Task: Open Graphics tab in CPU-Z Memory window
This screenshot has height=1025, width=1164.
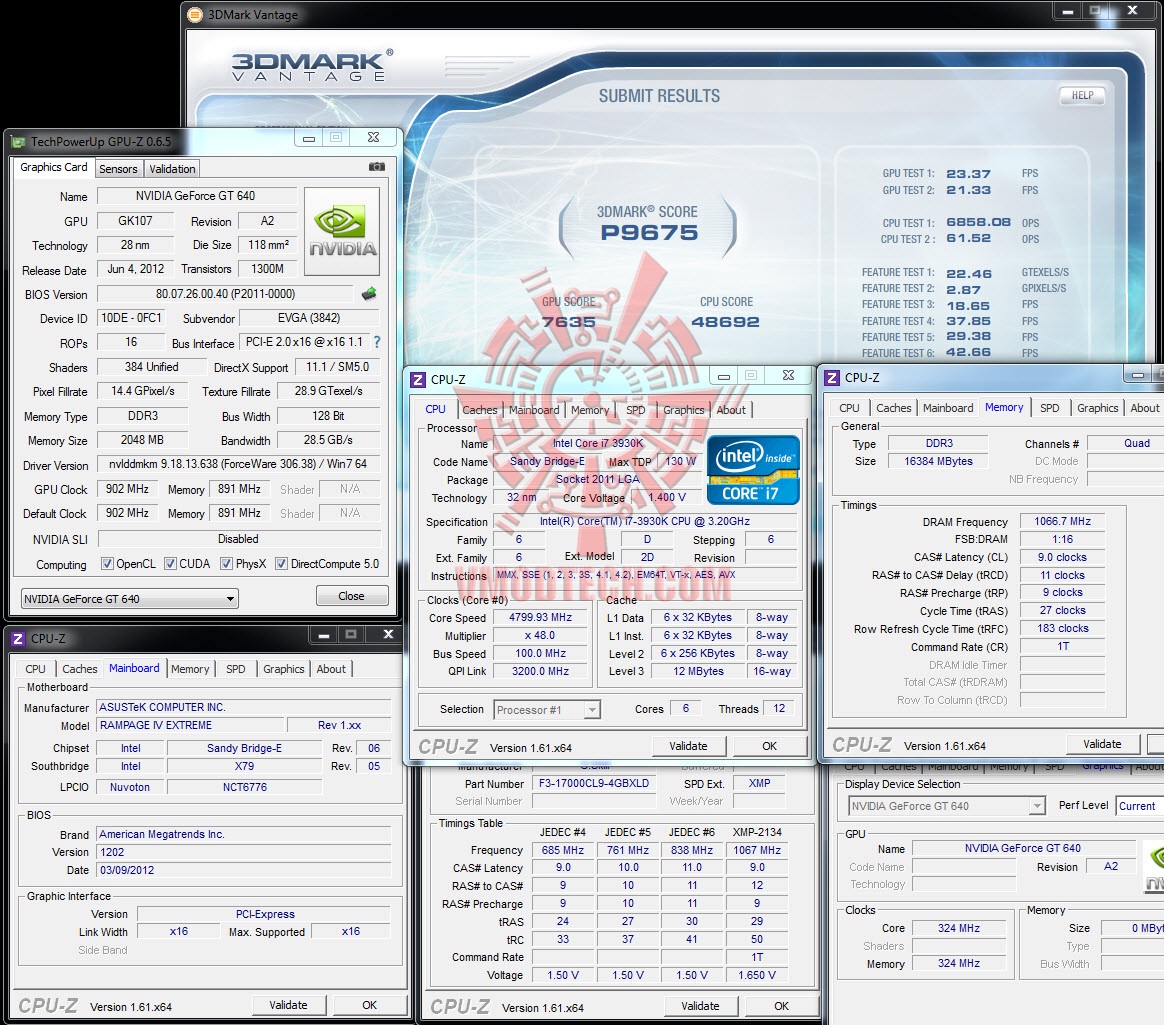Action: (x=1097, y=408)
